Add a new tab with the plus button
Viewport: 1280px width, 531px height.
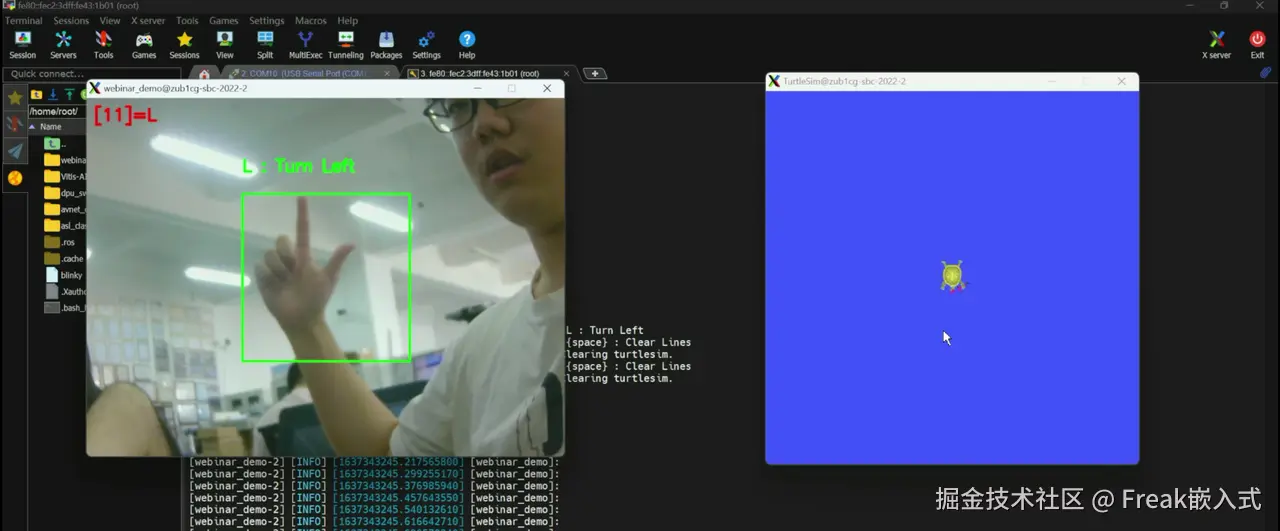pyautogui.click(x=594, y=73)
